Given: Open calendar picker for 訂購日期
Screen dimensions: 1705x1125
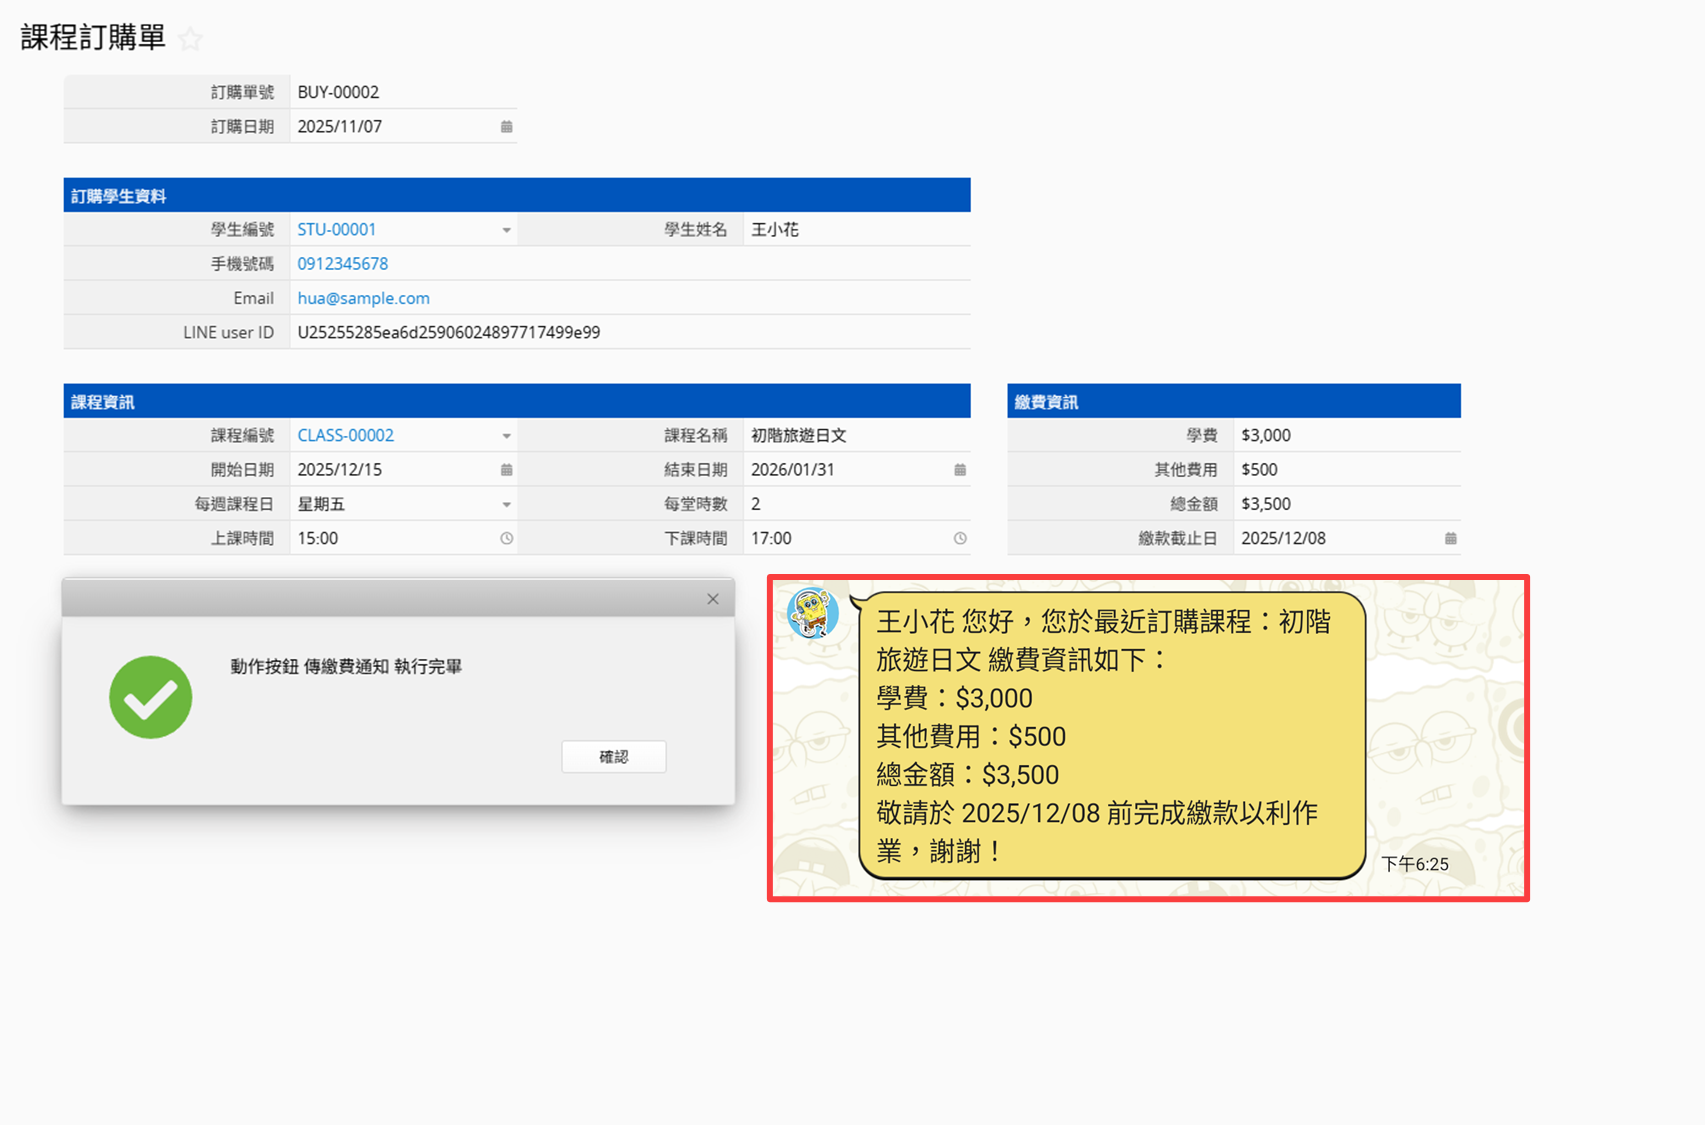Looking at the screenshot, I should 506,127.
